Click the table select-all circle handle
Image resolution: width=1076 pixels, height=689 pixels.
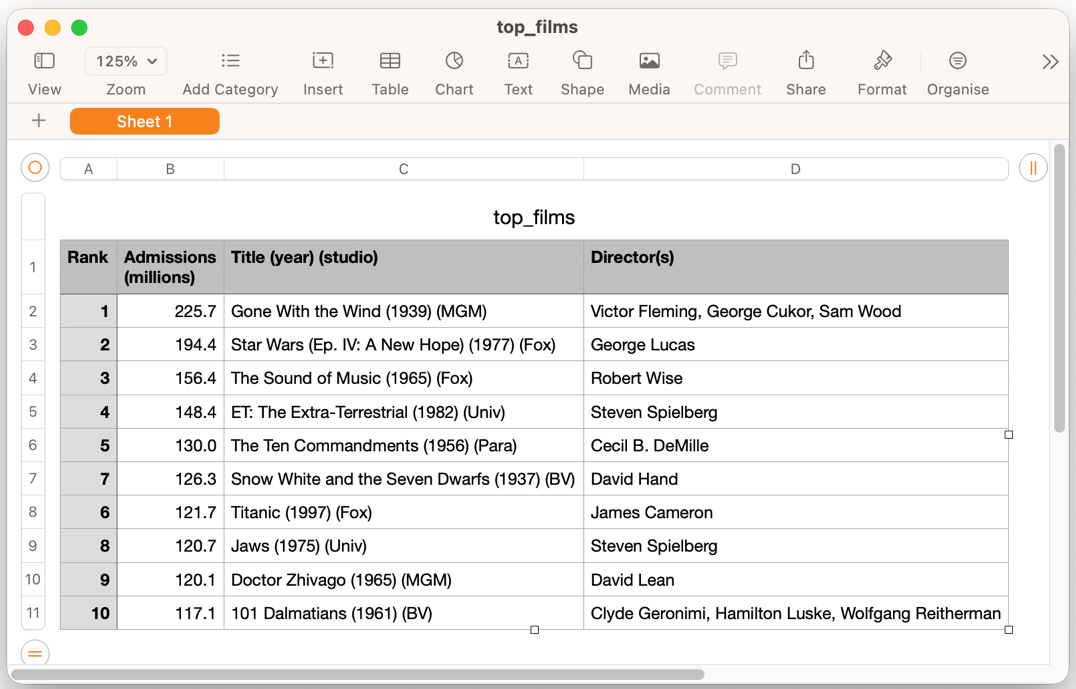pos(35,167)
